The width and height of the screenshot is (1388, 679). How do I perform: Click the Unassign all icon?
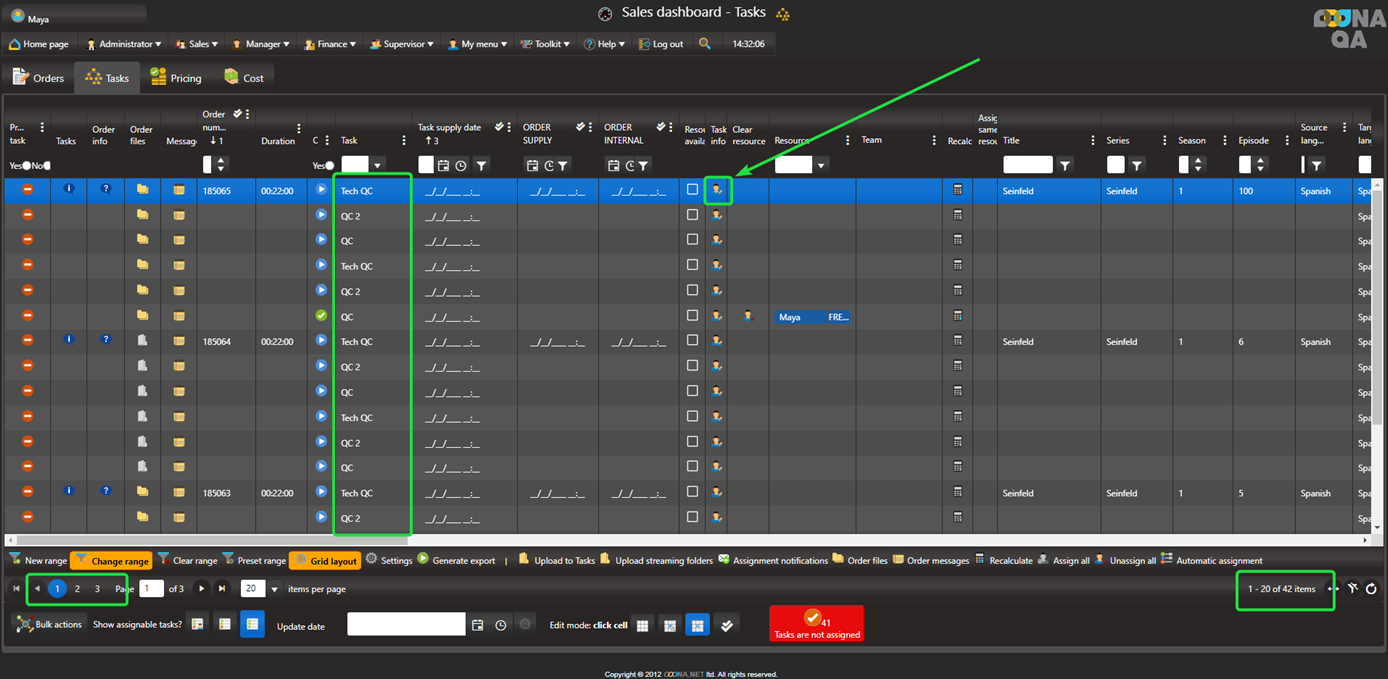pyautogui.click(x=1100, y=560)
